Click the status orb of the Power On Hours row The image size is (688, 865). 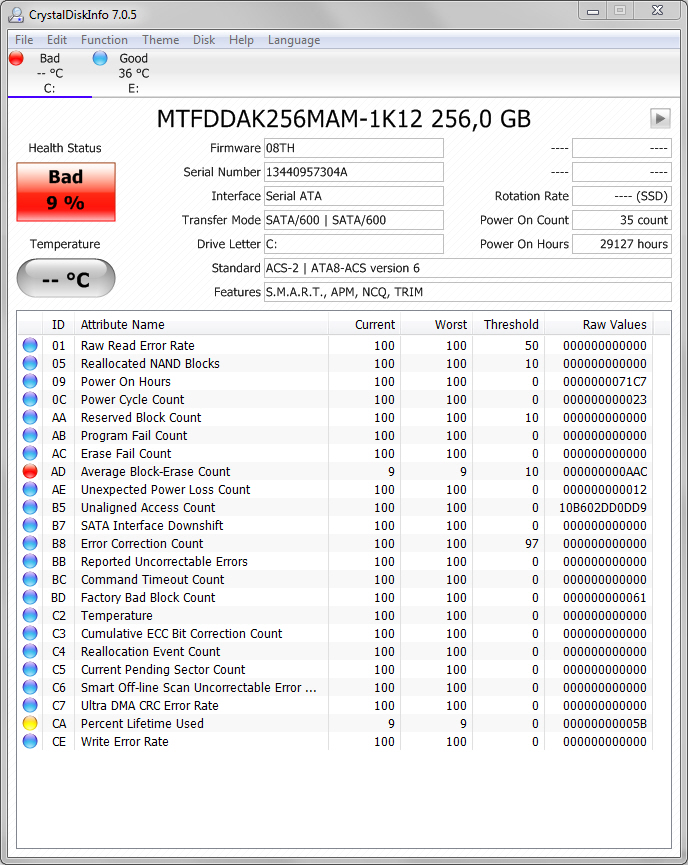point(30,381)
